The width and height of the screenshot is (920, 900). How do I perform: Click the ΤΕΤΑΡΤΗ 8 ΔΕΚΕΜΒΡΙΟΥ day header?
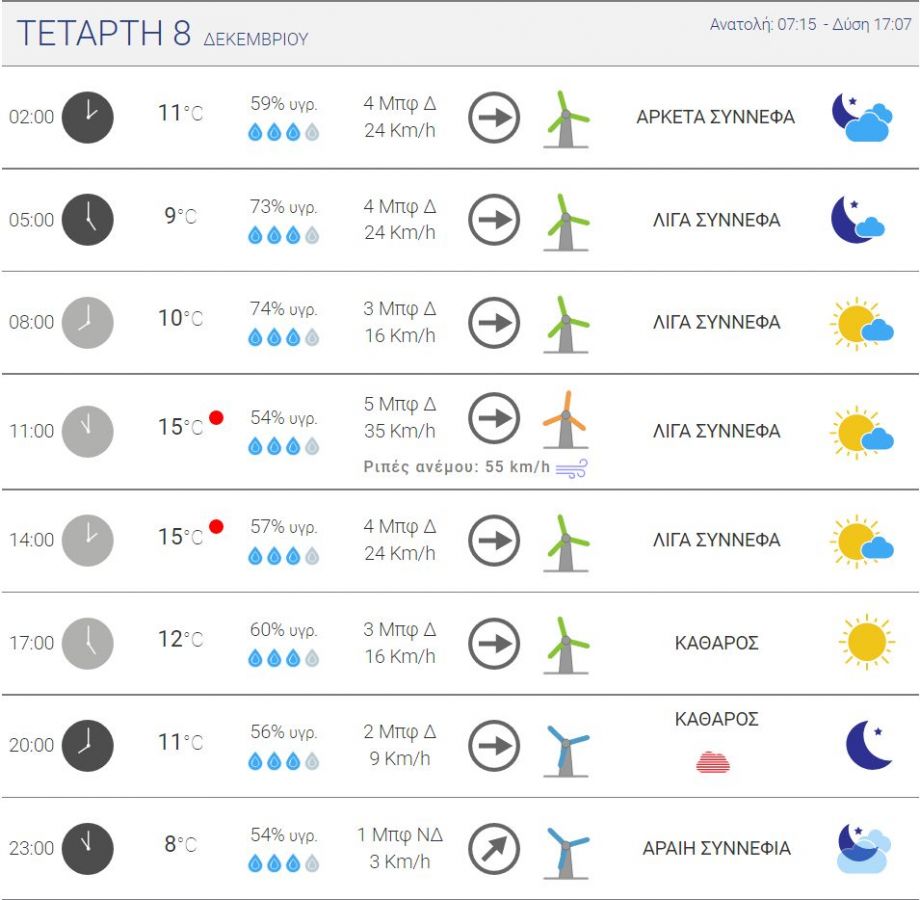(x=163, y=35)
